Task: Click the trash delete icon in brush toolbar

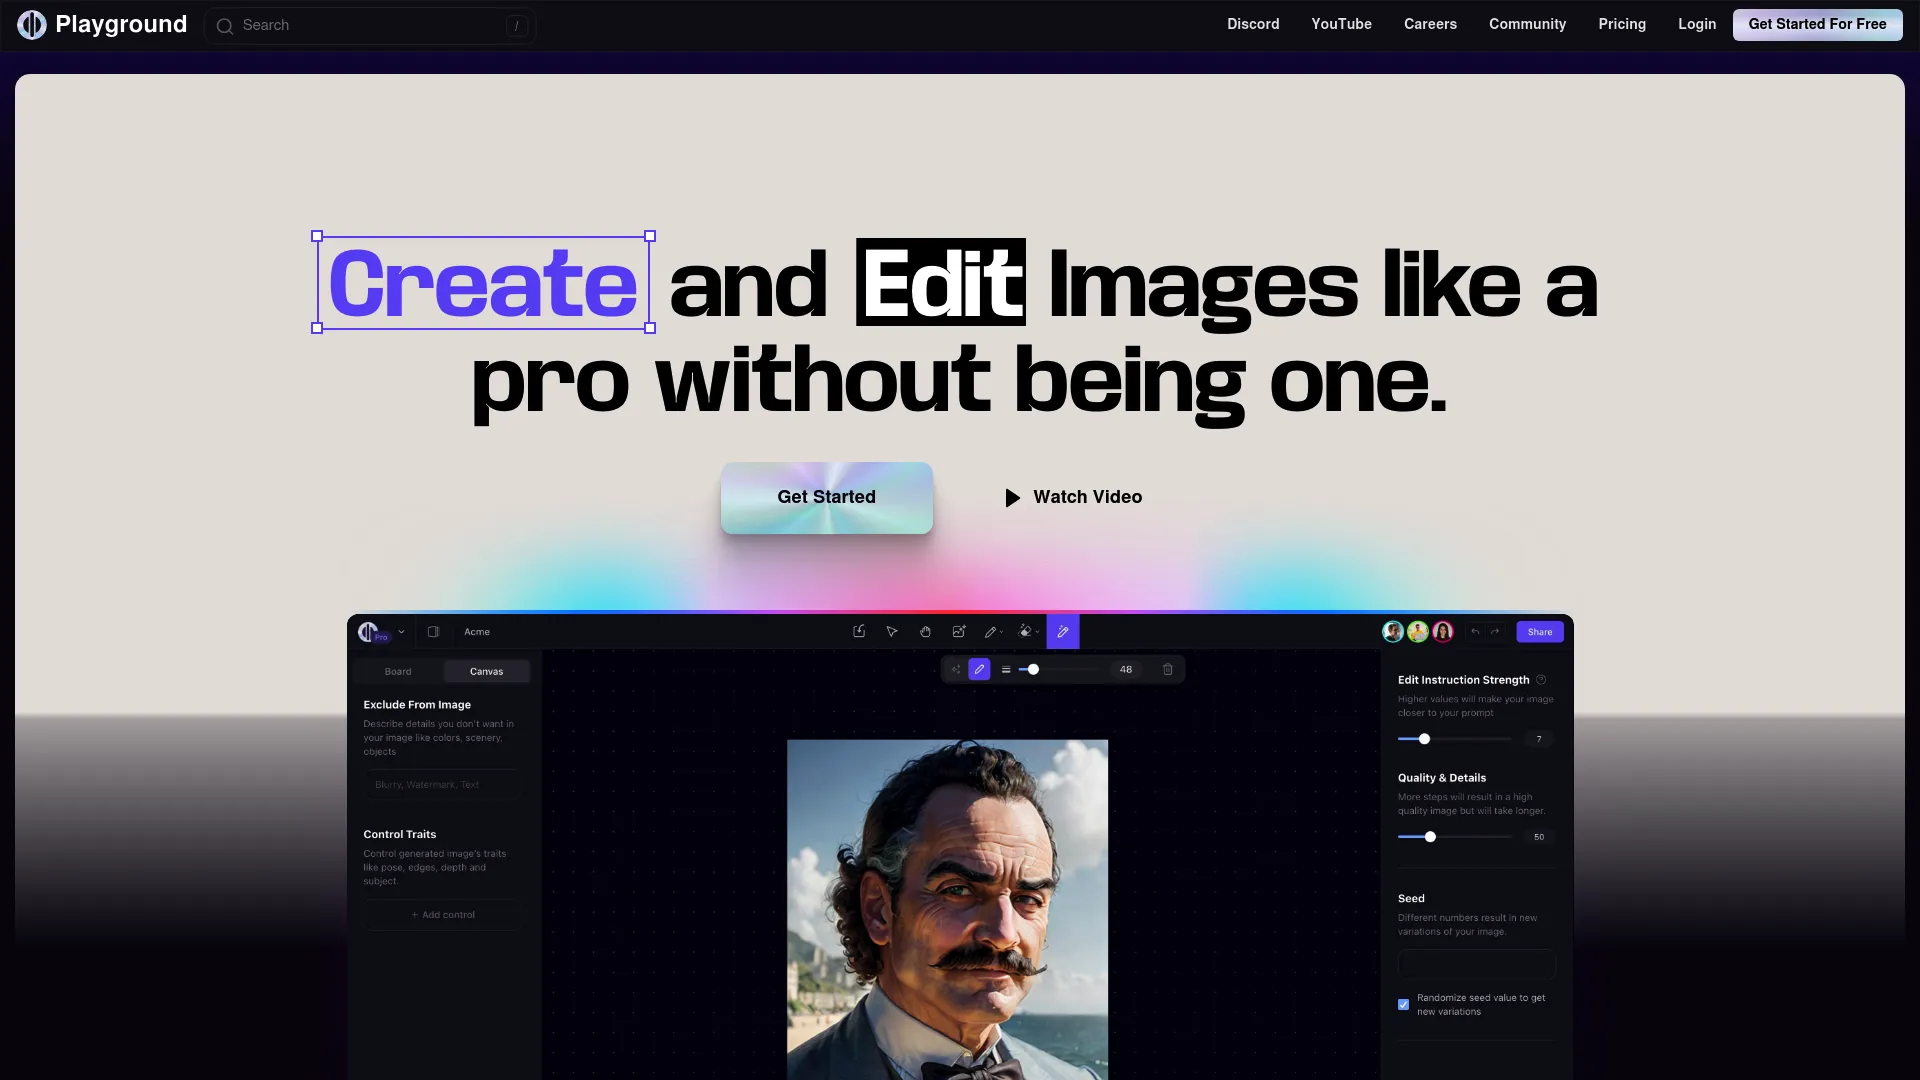Action: coord(1168,670)
